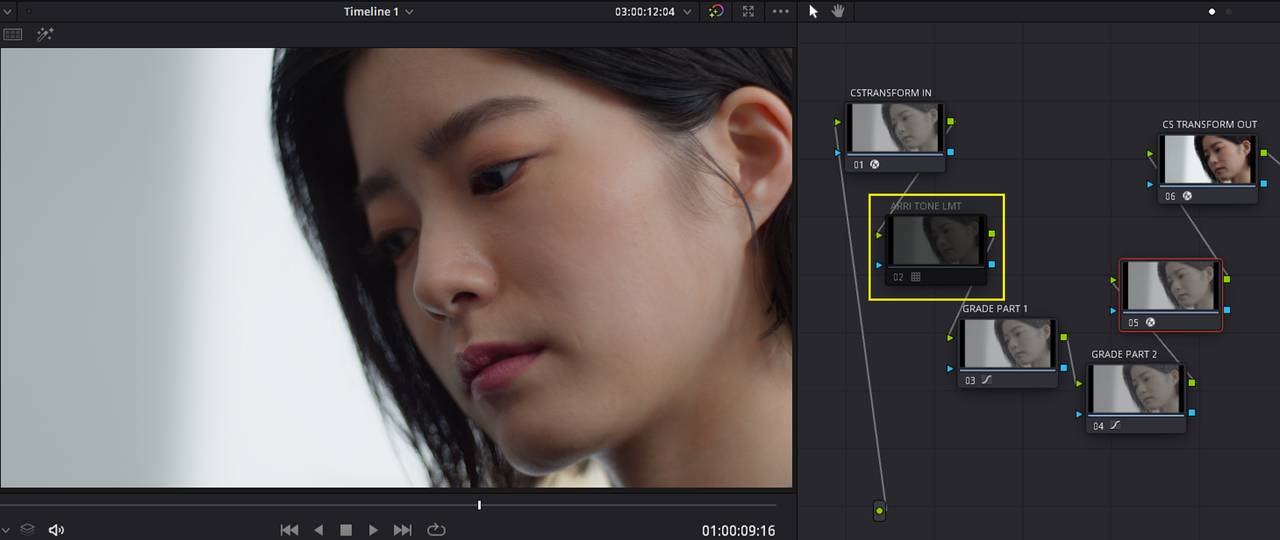Click the OFX badge icon on node 06
The image size is (1280, 540).
click(x=1187, y=196)
